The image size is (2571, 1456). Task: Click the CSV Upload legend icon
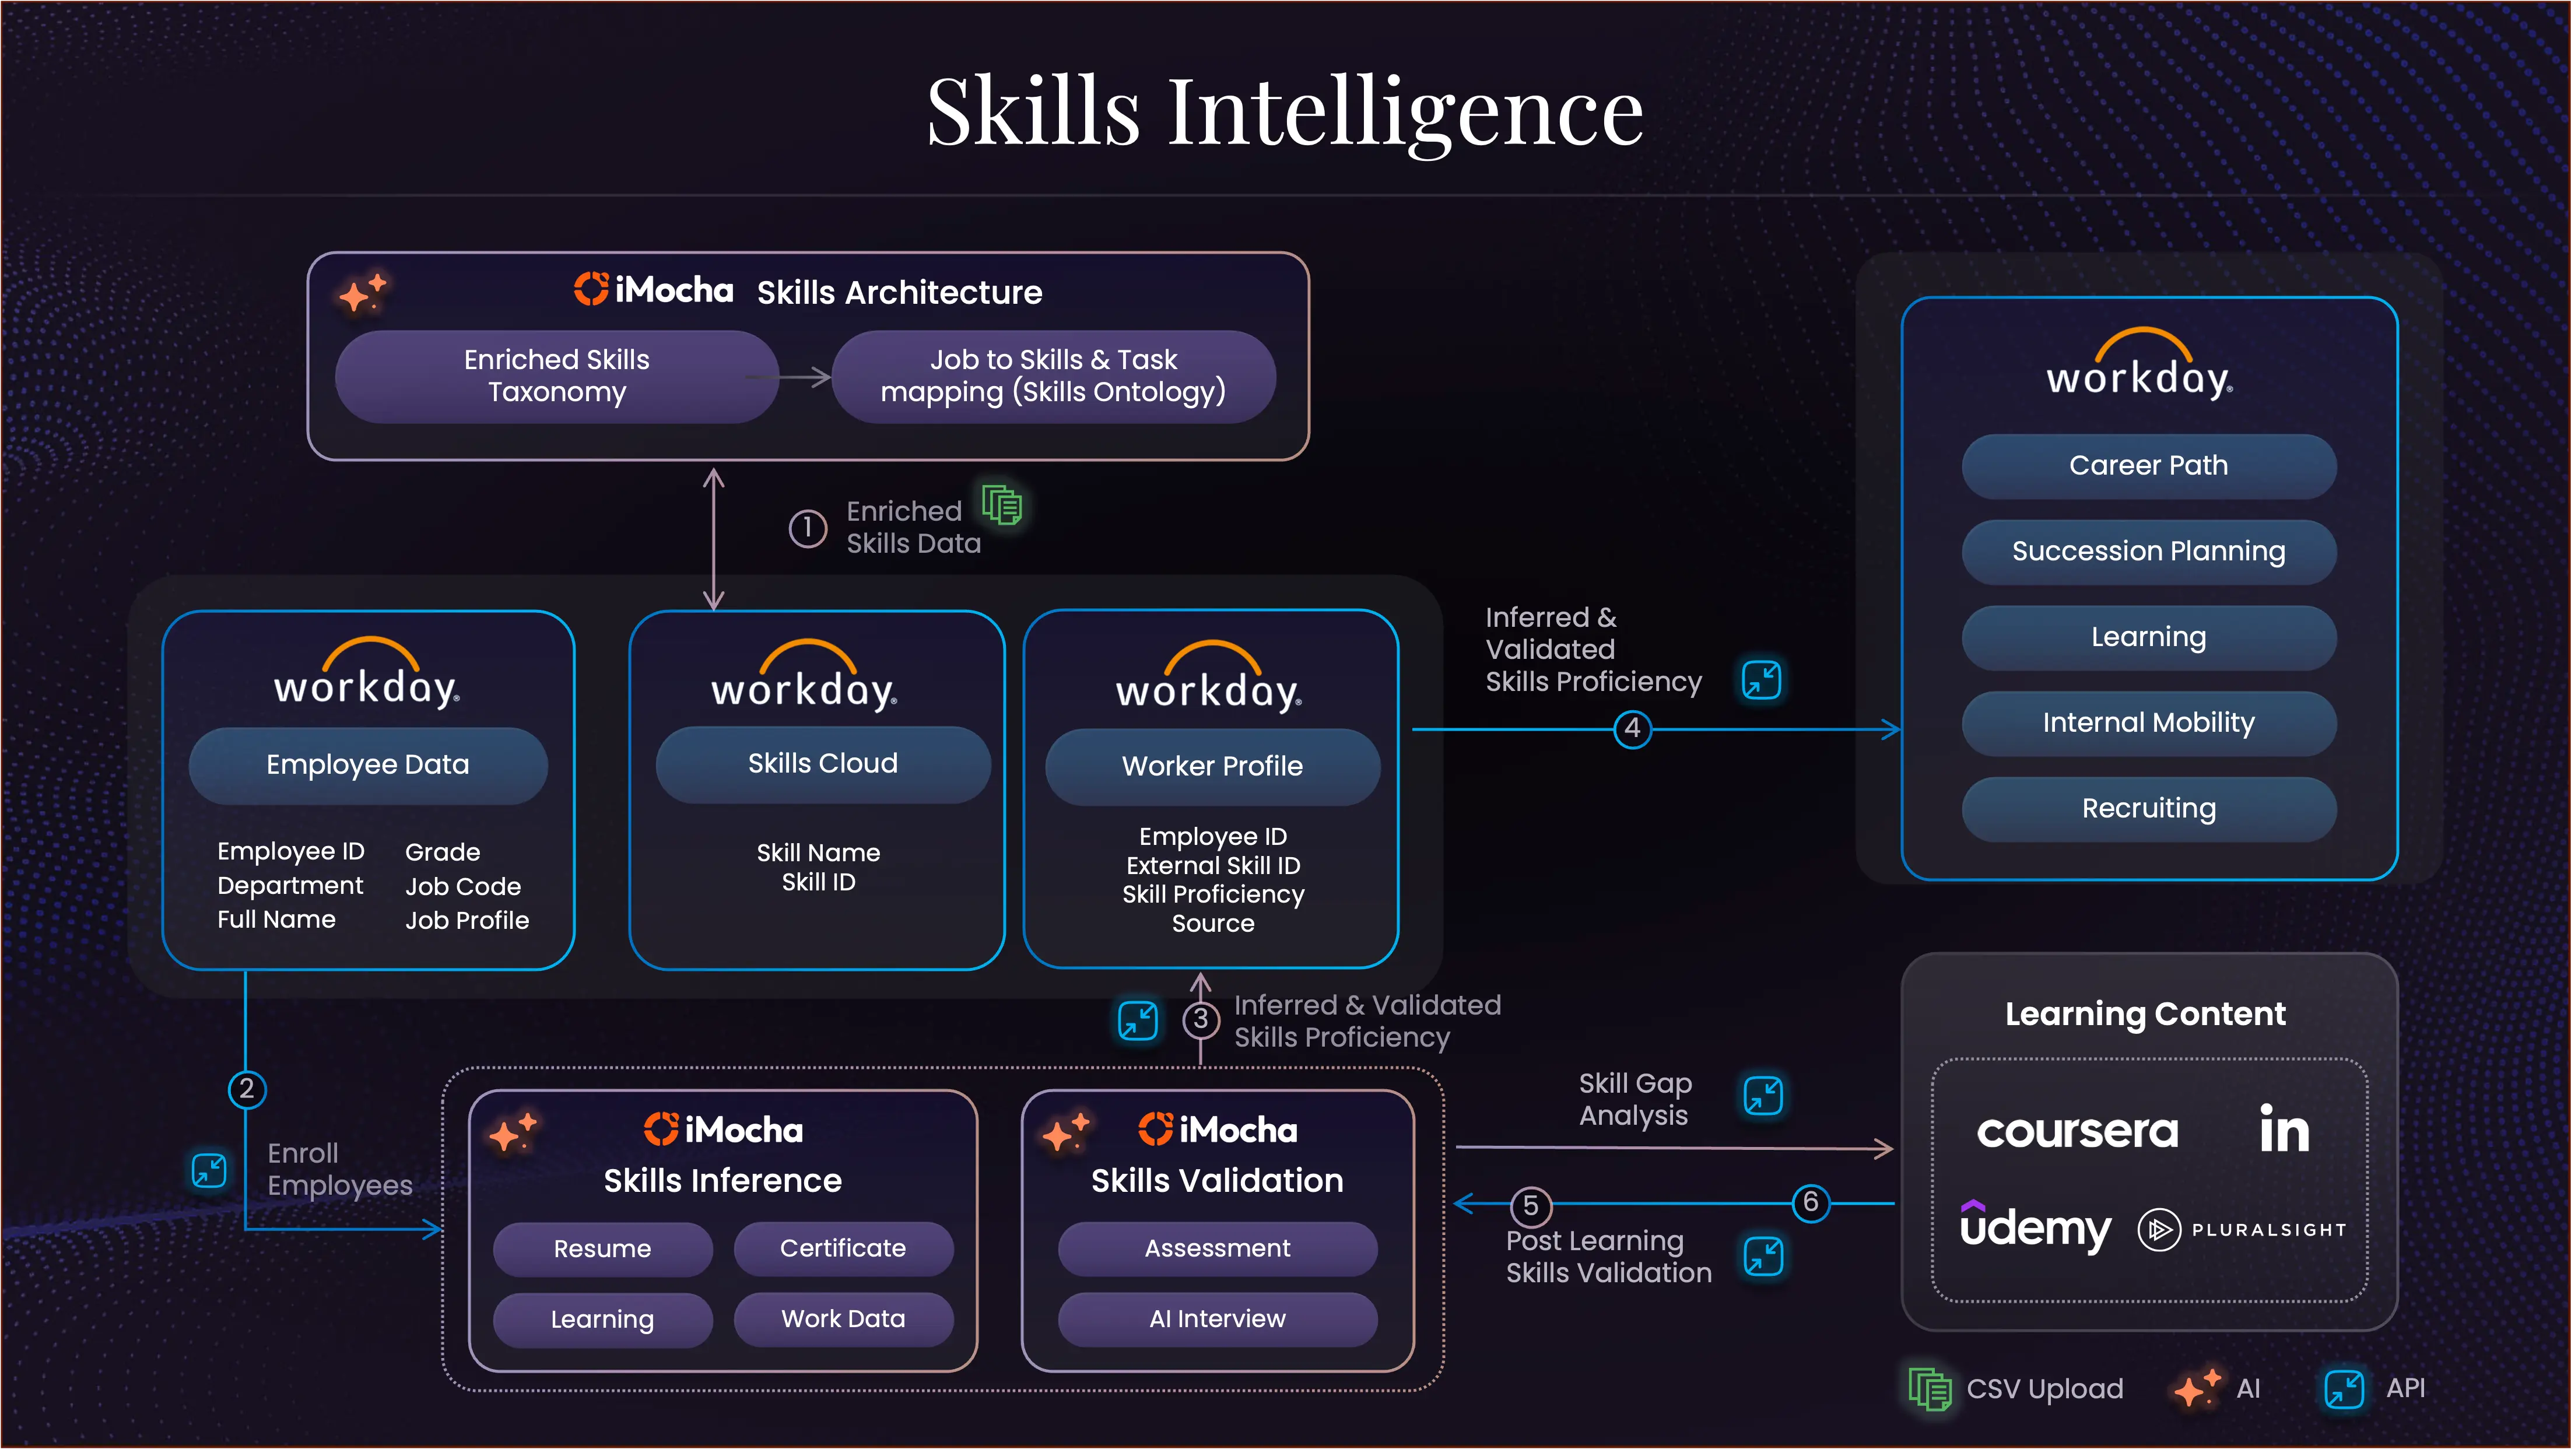[1930, 1390]
